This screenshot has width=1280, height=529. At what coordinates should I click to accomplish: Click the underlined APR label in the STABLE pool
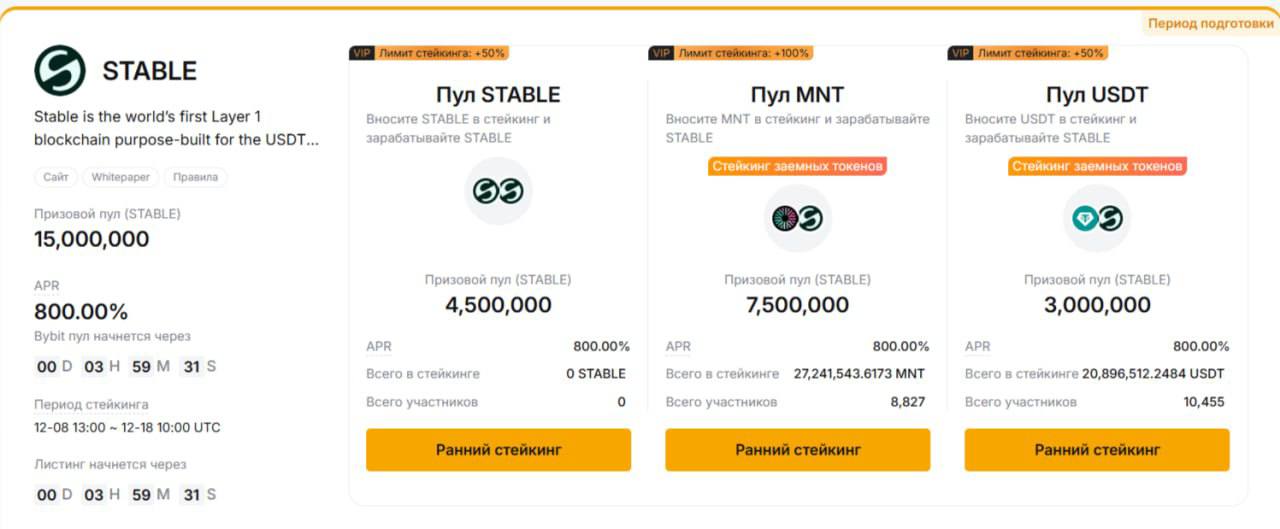pos(379,347)
